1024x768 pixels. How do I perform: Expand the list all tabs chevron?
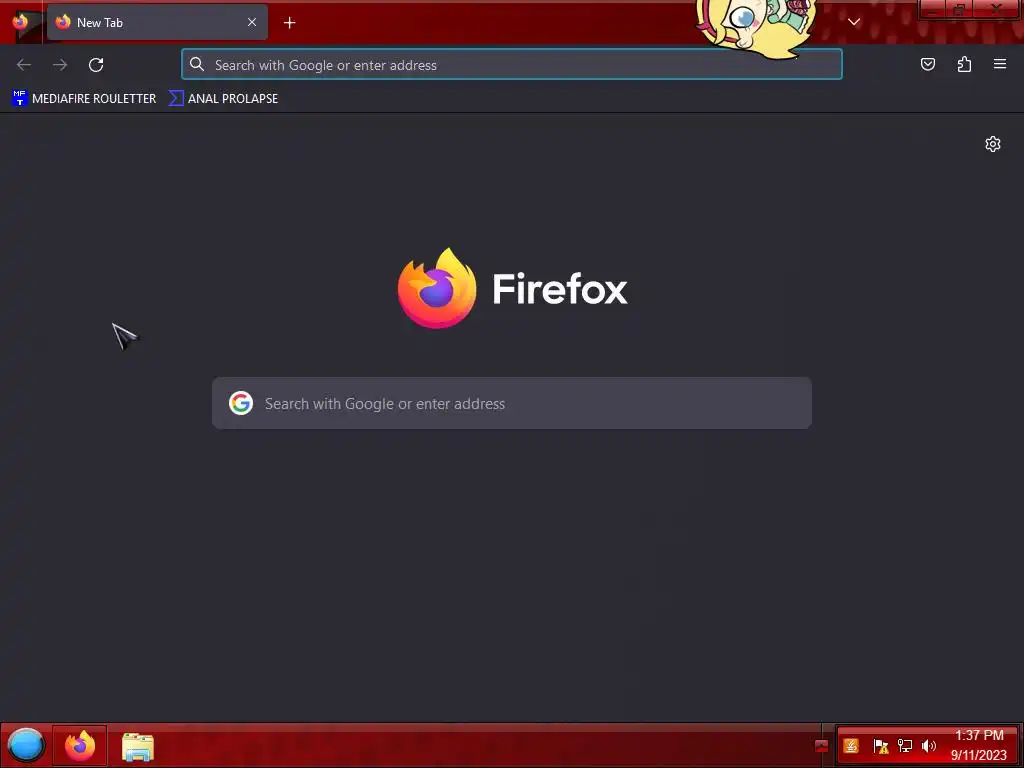coord(854,22)
